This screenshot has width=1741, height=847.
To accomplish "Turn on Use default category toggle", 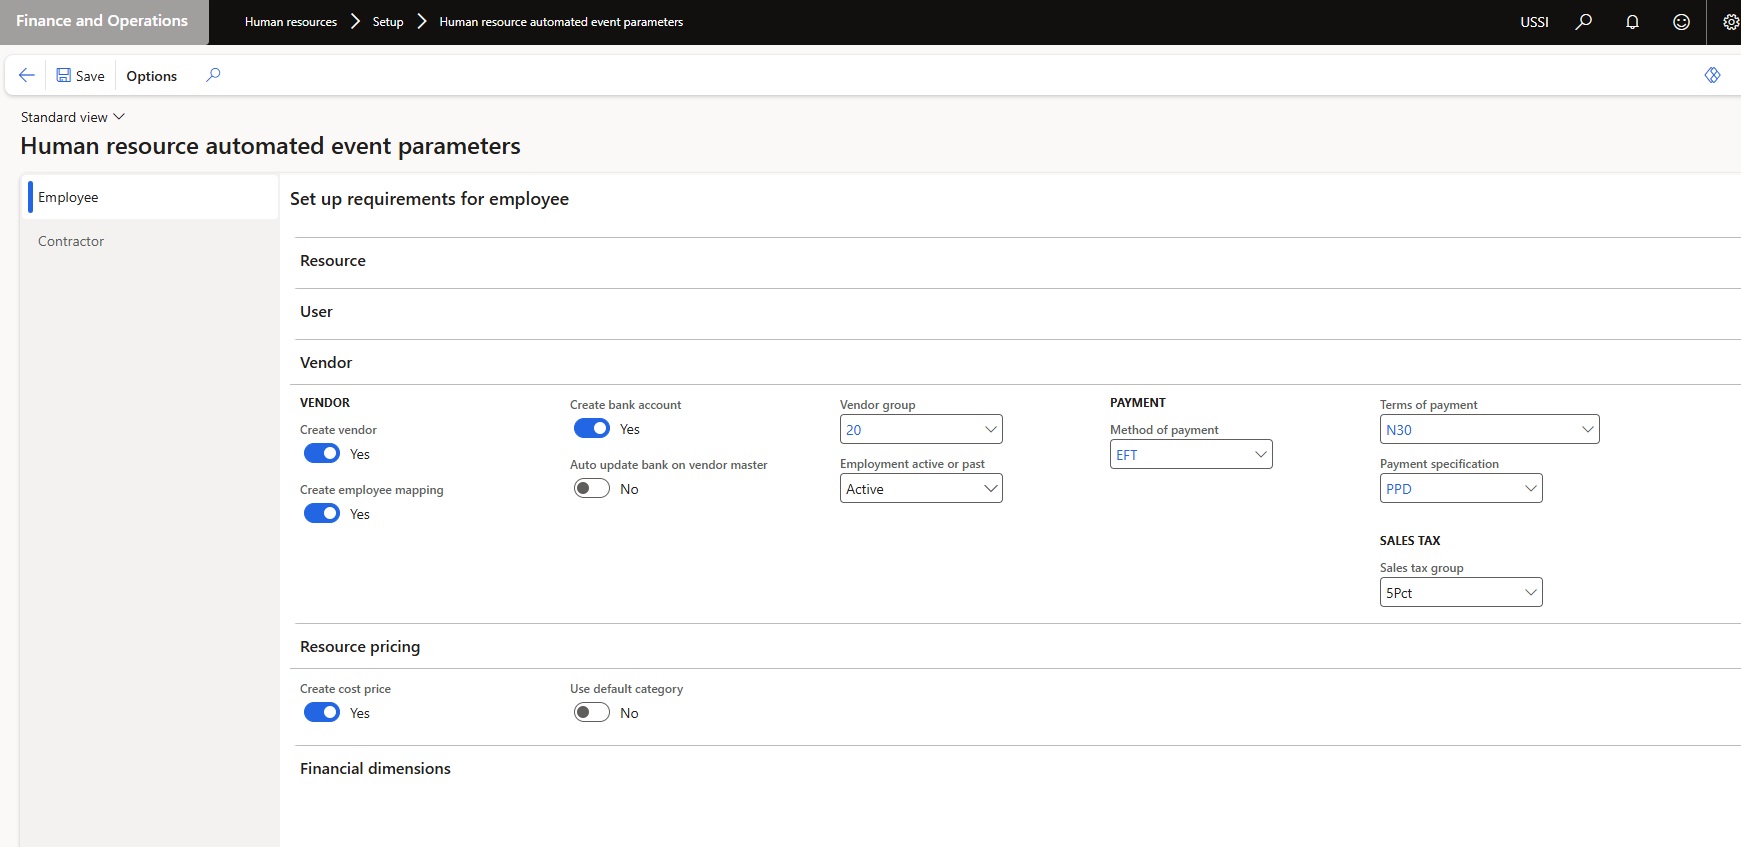I will coord(592,713).
